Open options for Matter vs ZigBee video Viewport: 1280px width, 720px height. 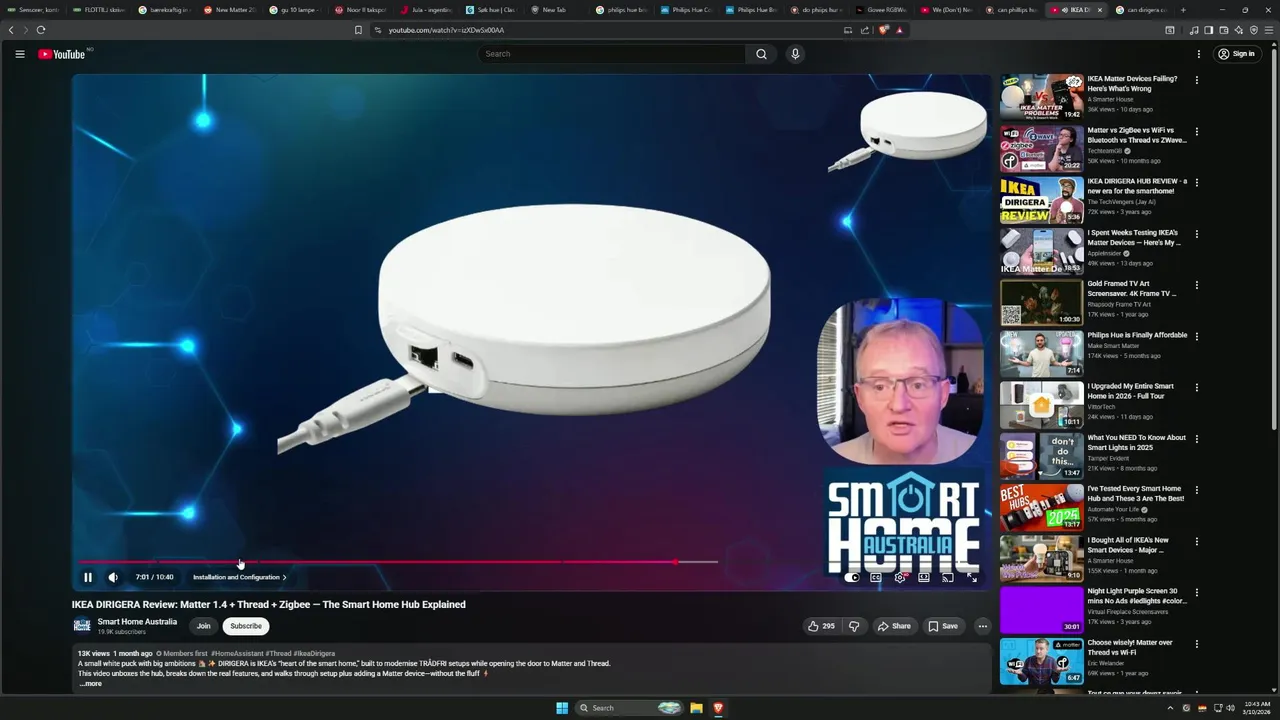click(x=1196, y=131)
